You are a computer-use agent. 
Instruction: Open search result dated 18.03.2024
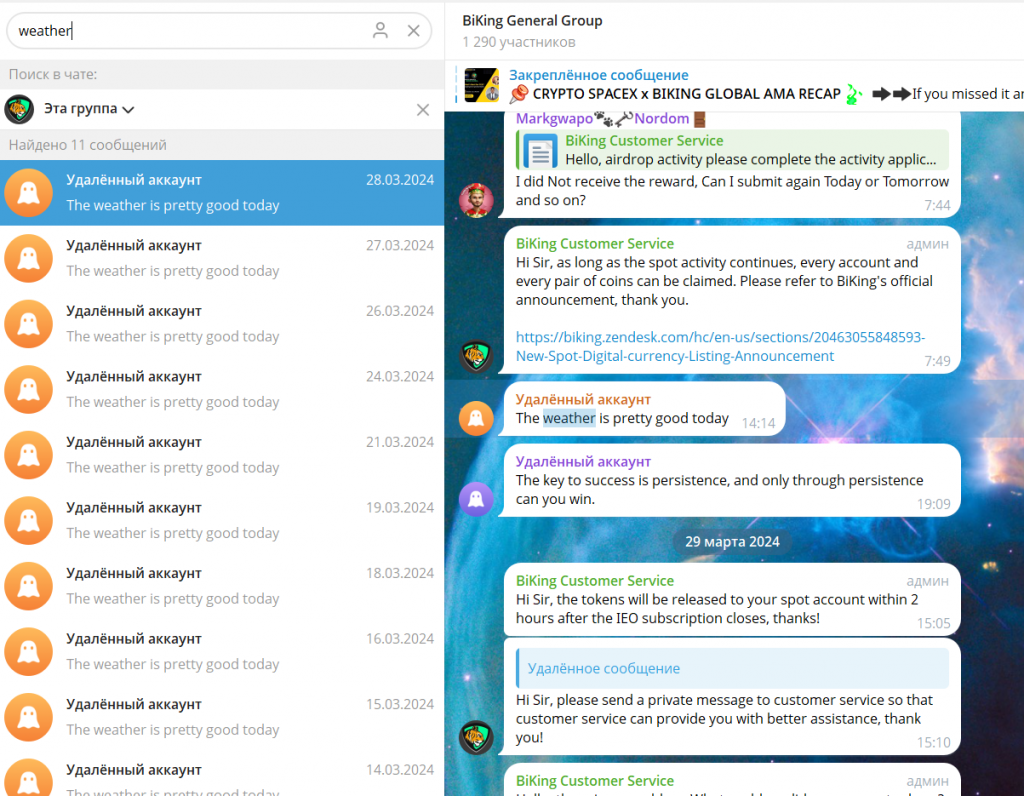click(x=222, y=586)
